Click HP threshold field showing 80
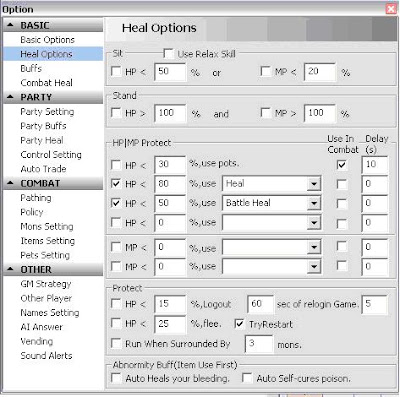Image resolution: width=400 pixels, height=397 pixels. 170,184
